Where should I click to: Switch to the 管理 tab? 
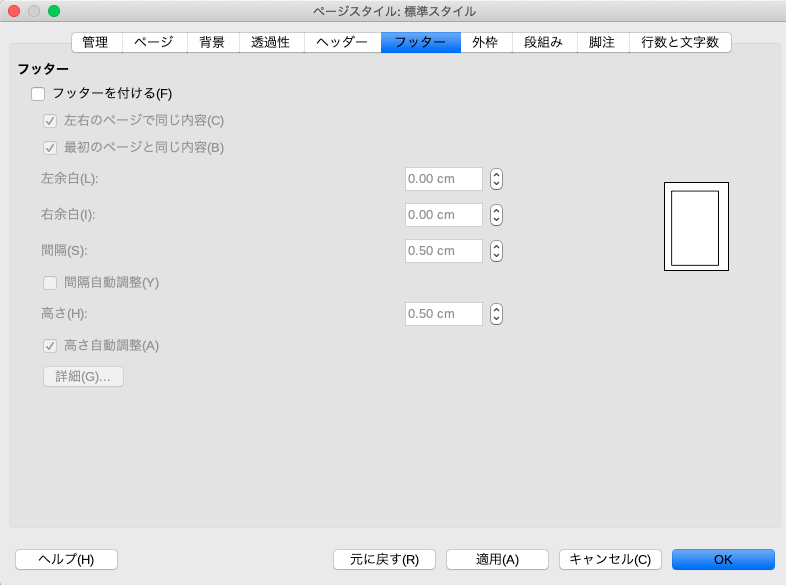[97, 42]
